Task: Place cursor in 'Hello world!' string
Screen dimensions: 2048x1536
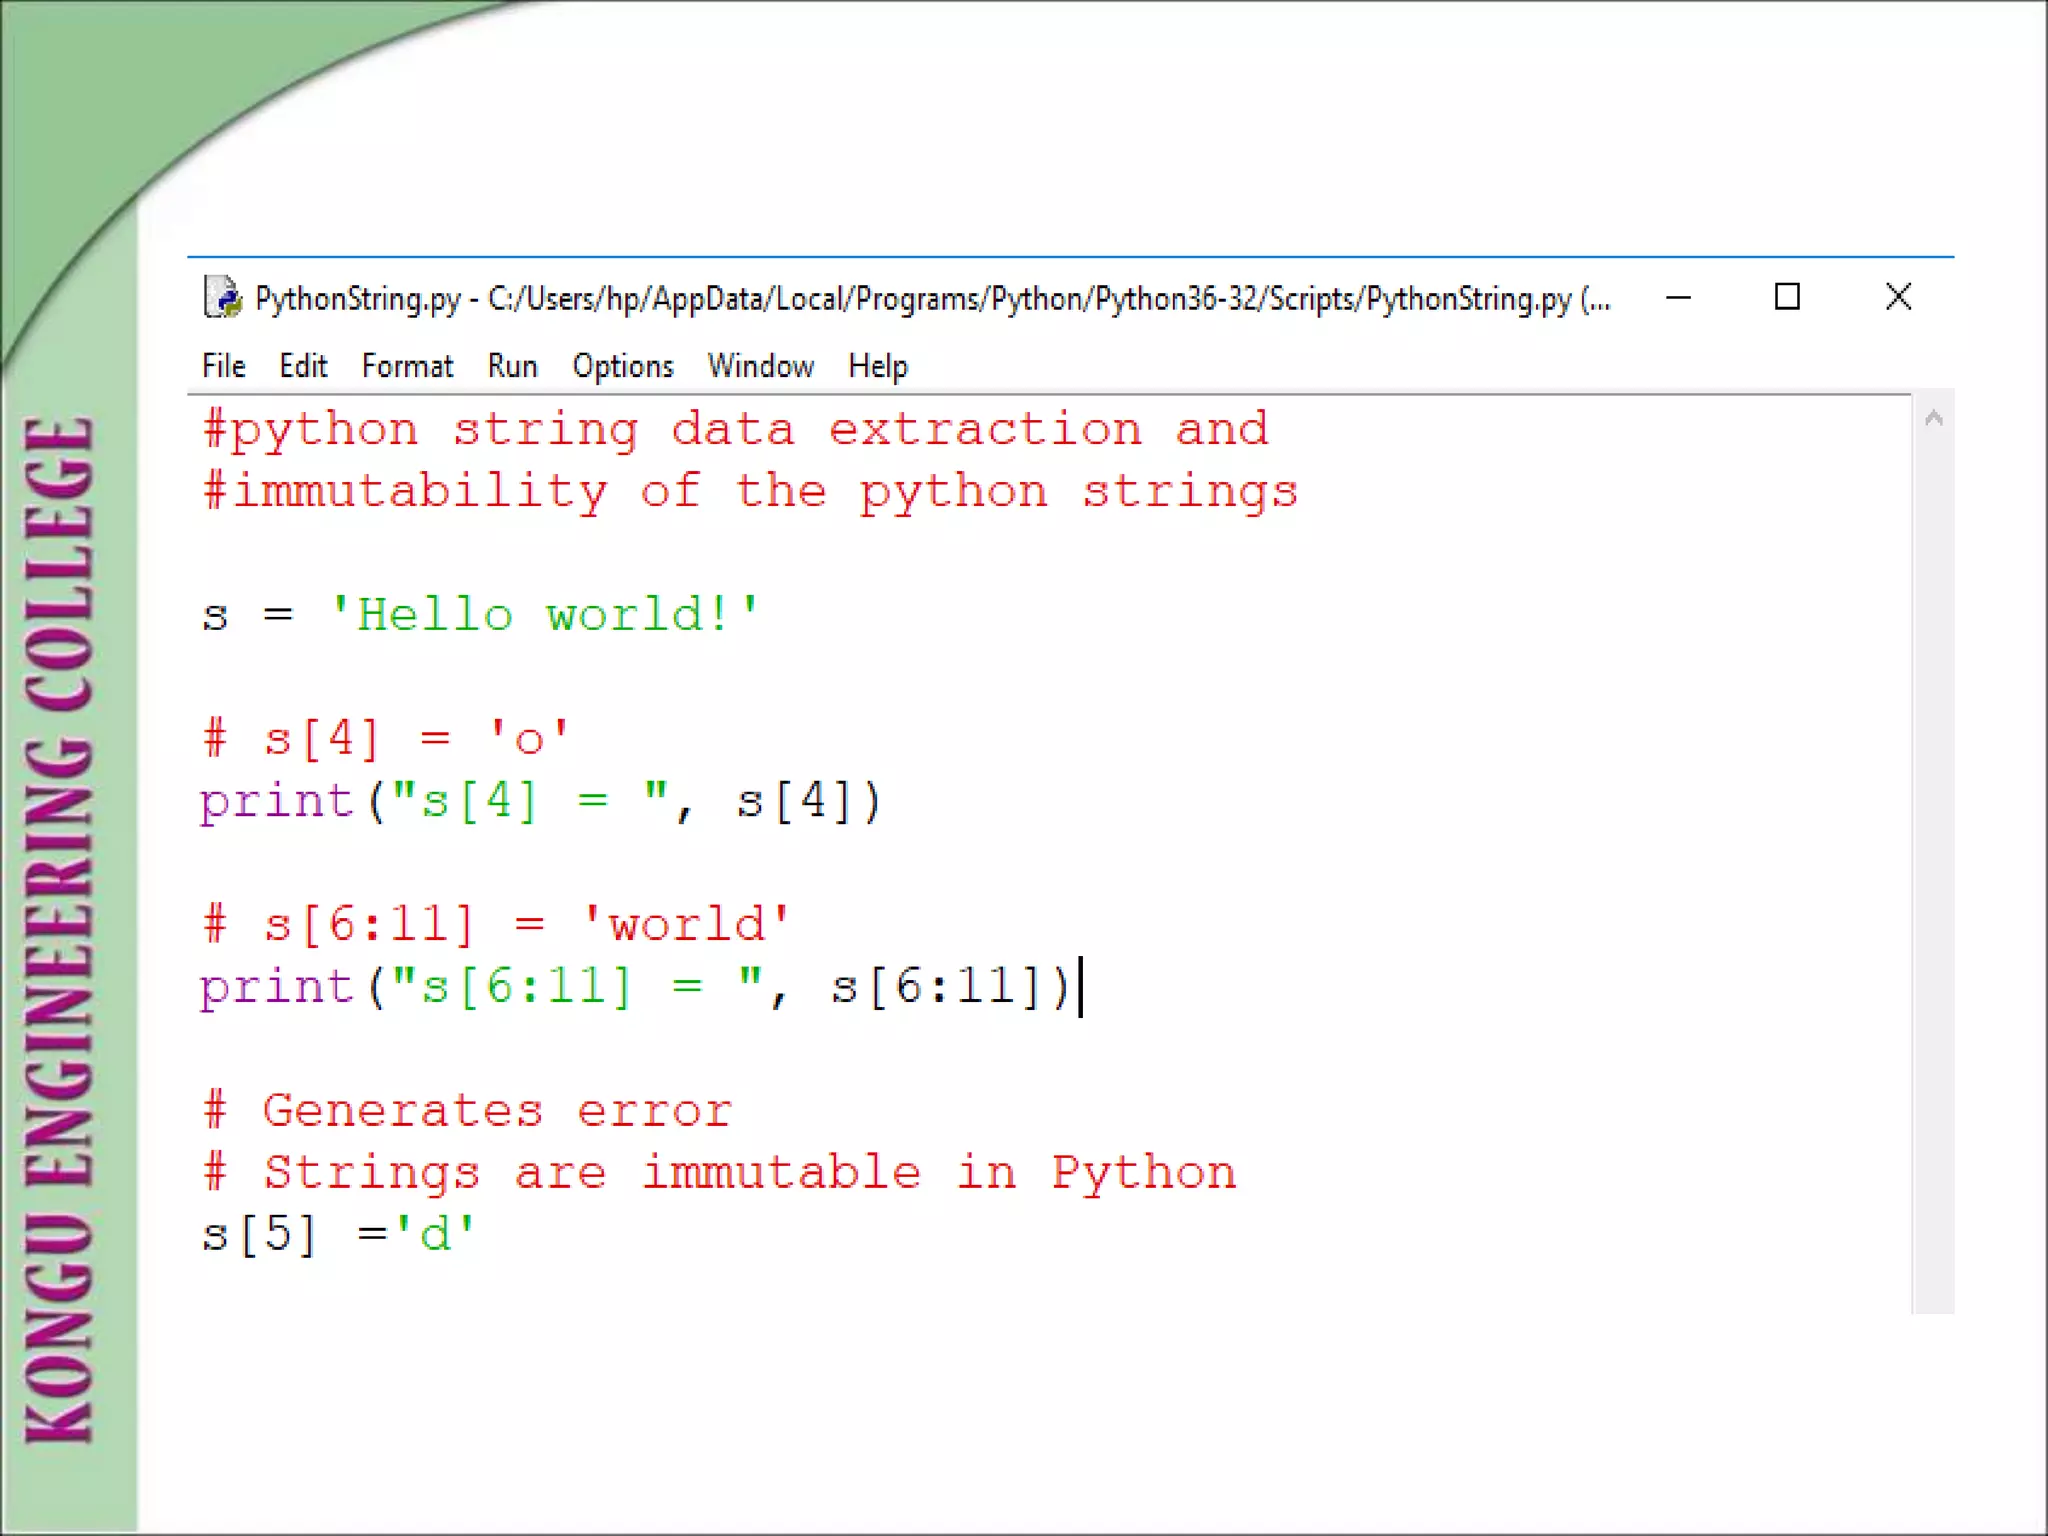Action: click(545, 615)
